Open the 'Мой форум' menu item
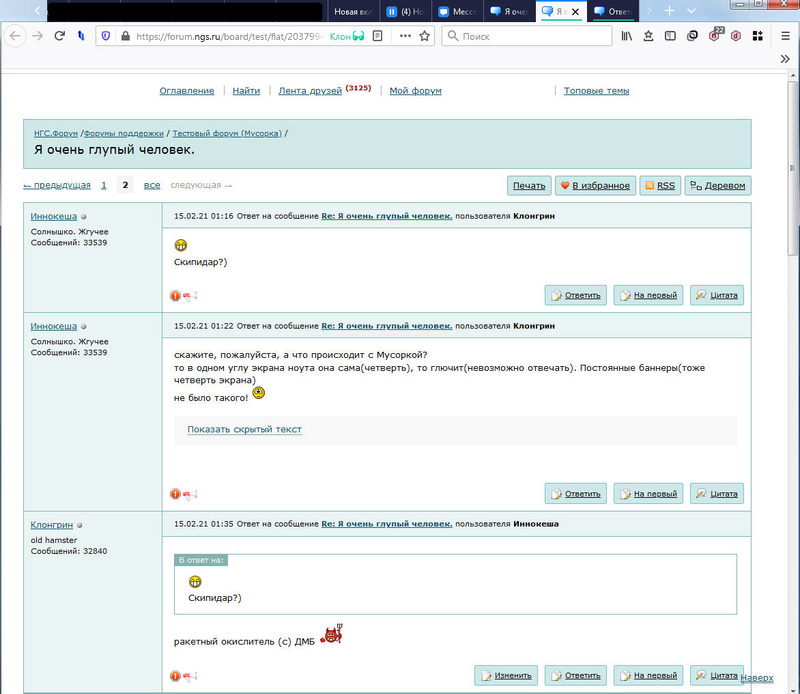 tap(415, 91)
